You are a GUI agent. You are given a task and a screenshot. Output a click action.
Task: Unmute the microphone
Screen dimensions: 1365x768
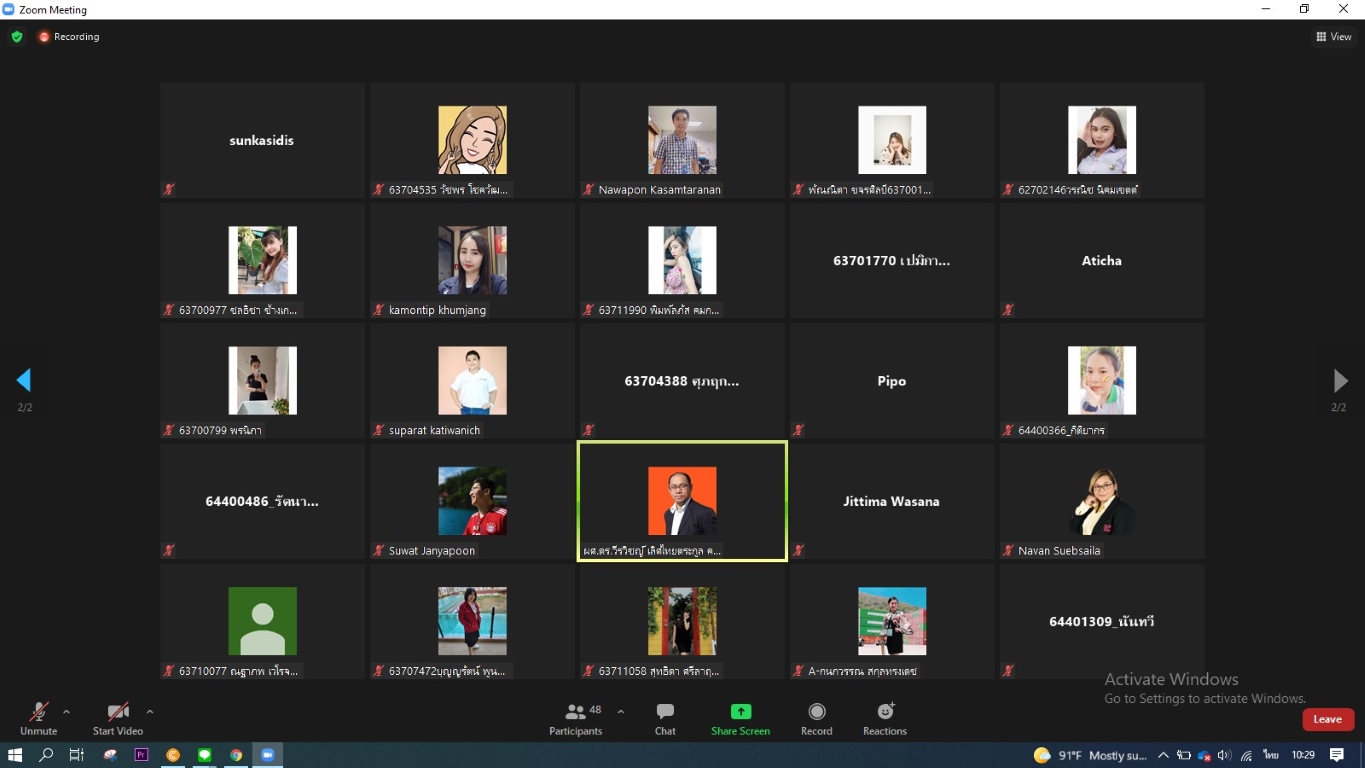click(x=38, y=718)
